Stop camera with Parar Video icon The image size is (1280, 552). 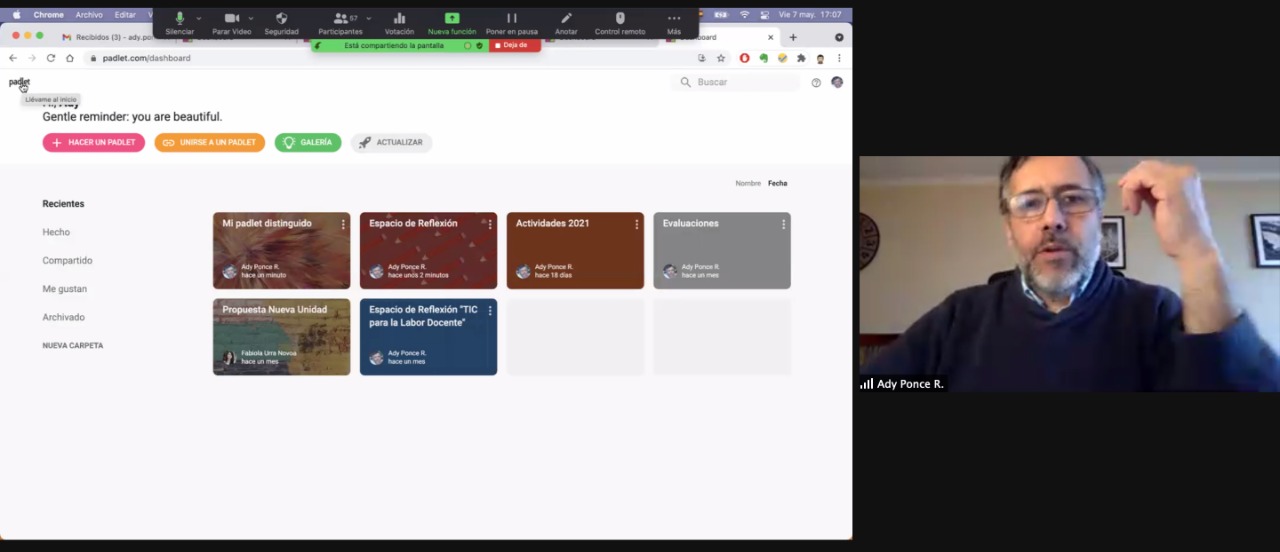click(x=232, y=18)
